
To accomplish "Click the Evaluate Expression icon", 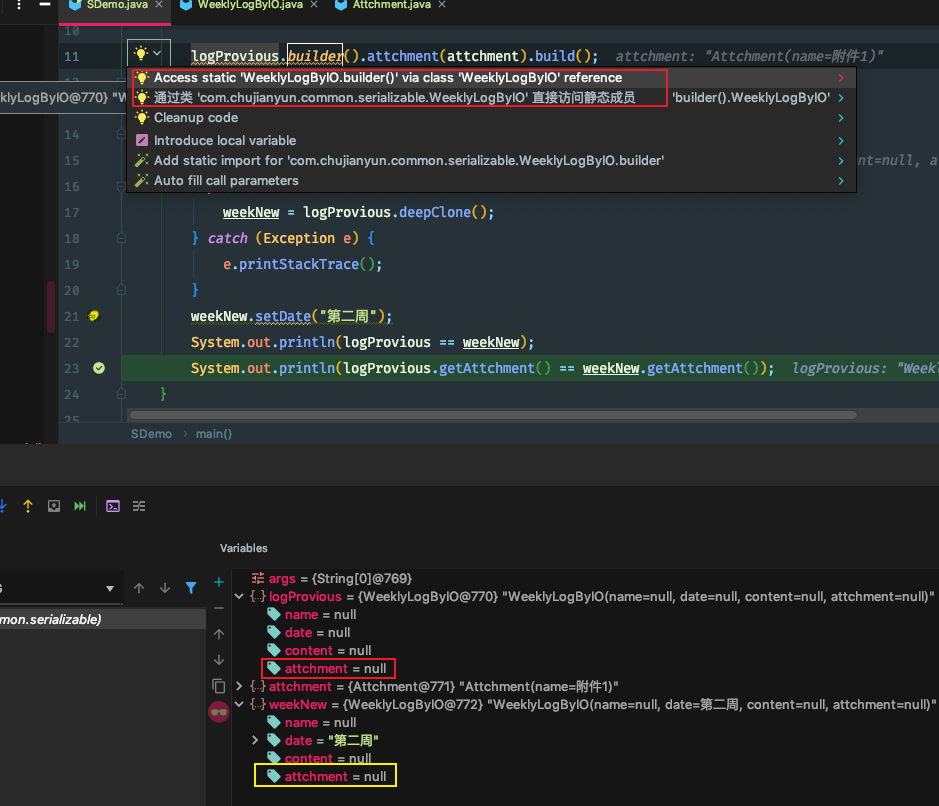I will pos(113,506).
